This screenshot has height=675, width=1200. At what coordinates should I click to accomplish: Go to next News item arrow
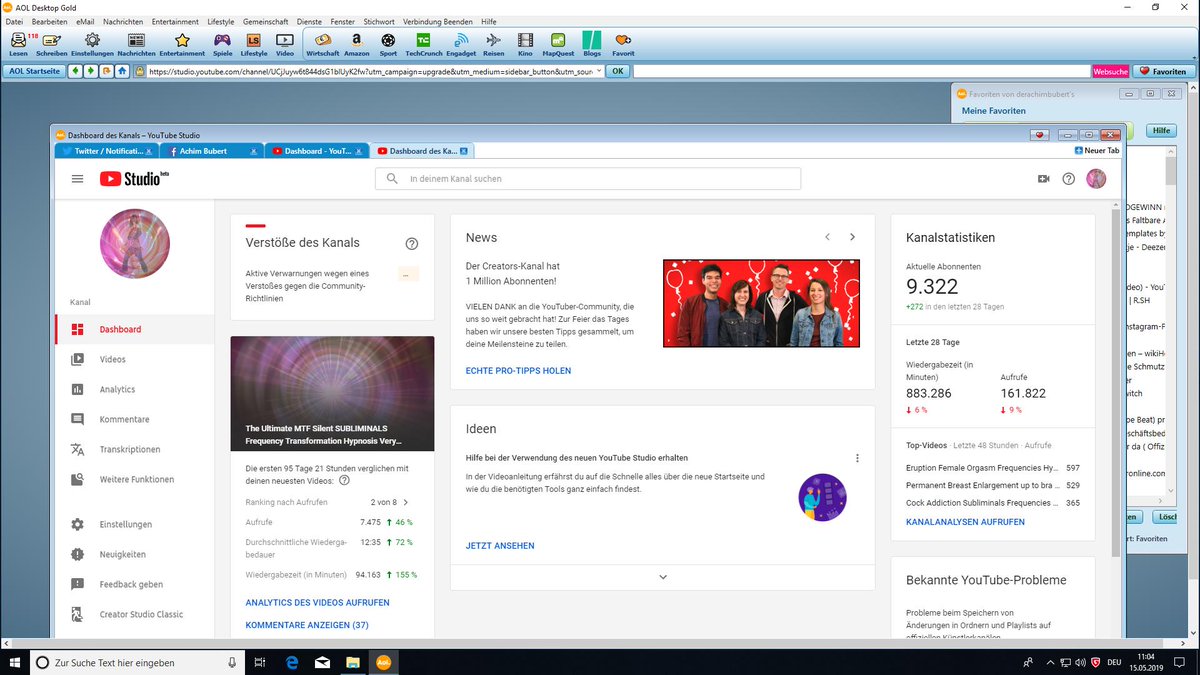(852, 237)
